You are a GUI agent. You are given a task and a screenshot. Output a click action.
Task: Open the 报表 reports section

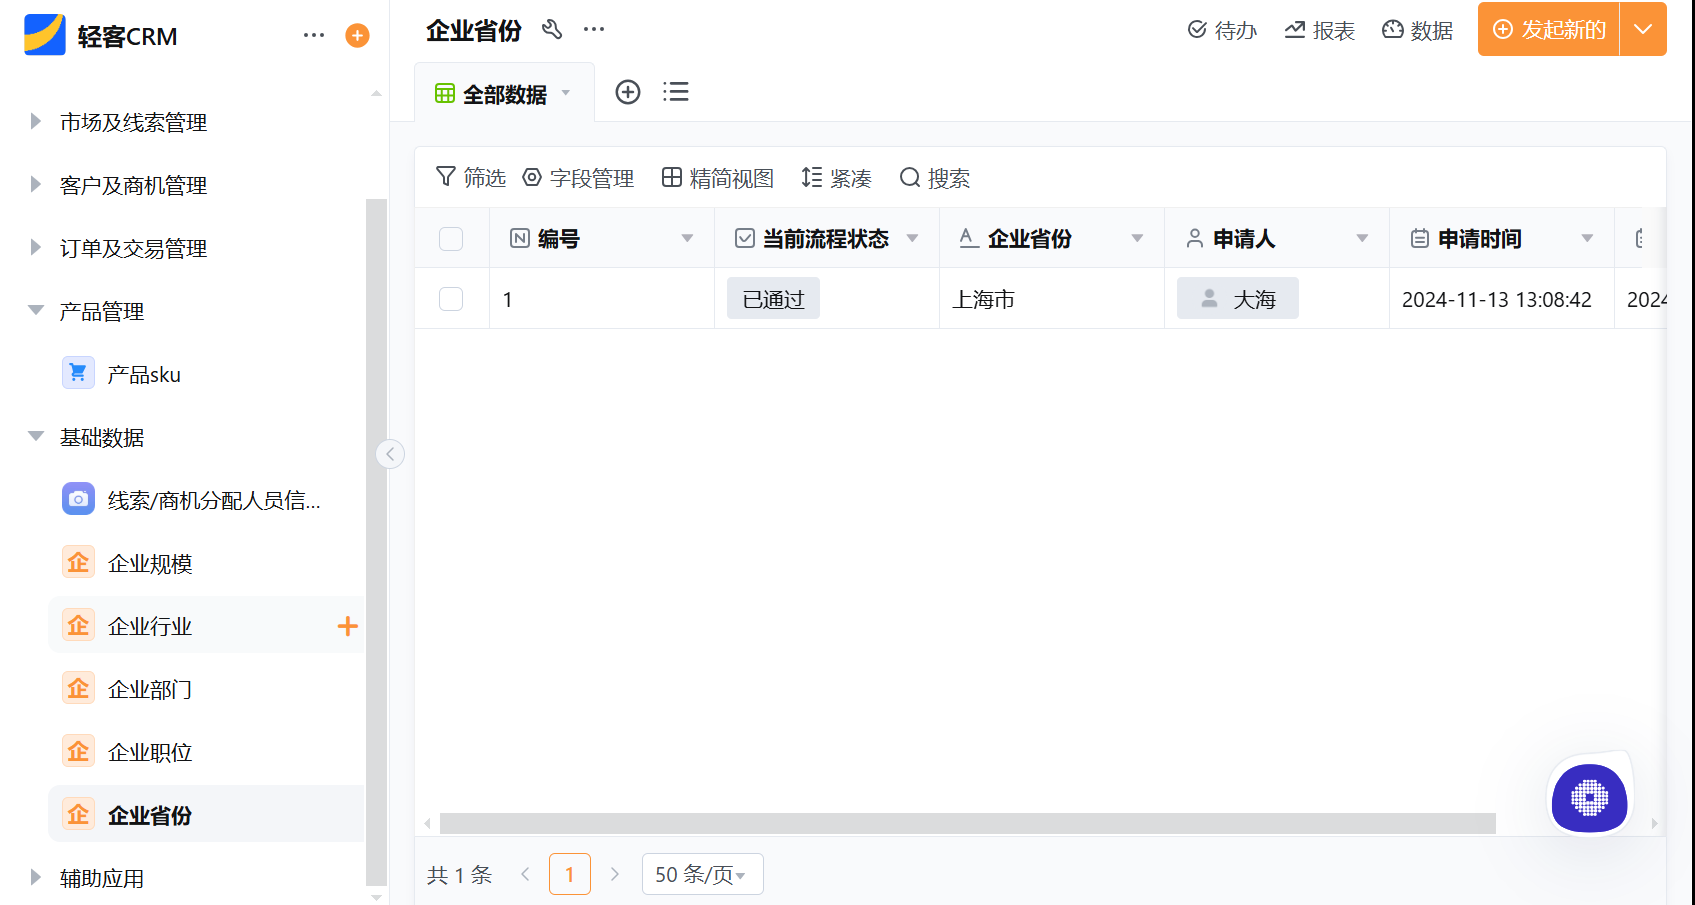pyautogui.click(x=1319, y=30)
